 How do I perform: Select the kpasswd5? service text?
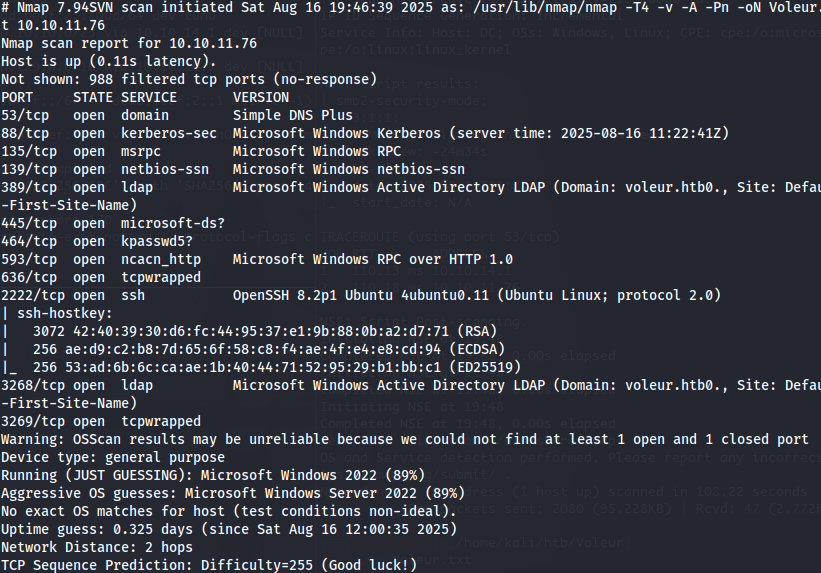click(x=157, y=241)
